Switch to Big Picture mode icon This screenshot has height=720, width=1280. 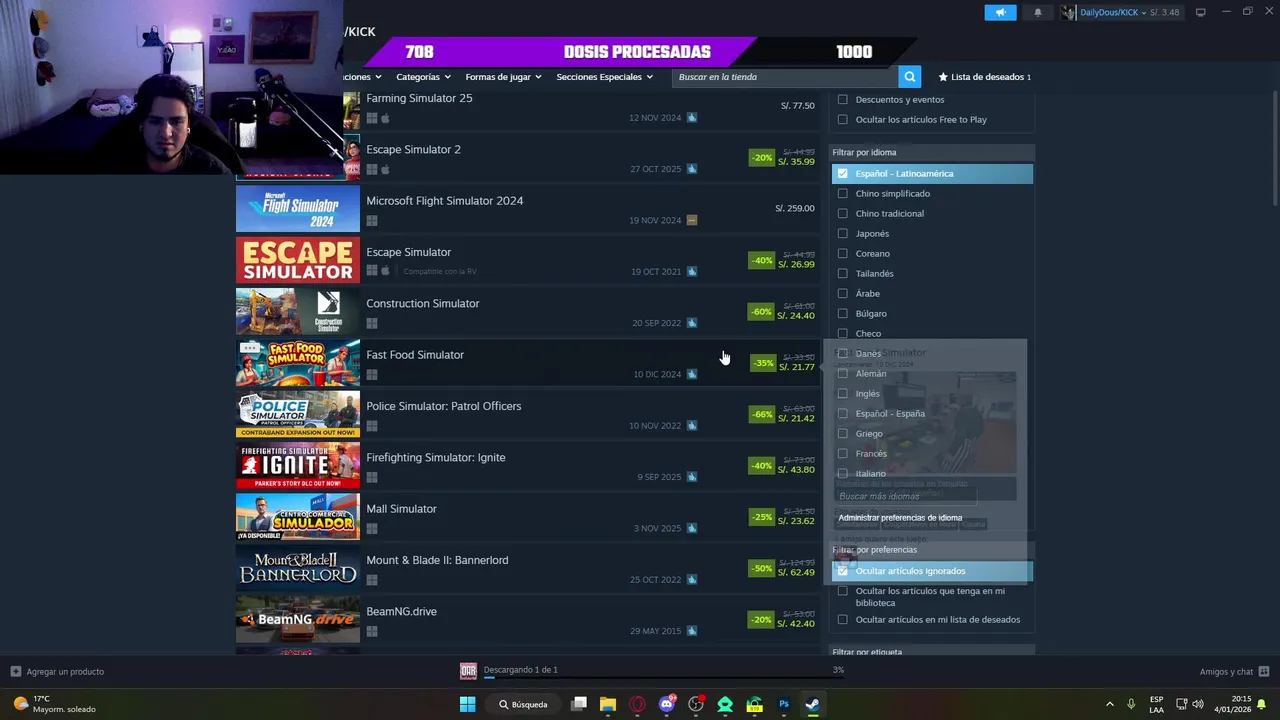[x=1200, y=12]
